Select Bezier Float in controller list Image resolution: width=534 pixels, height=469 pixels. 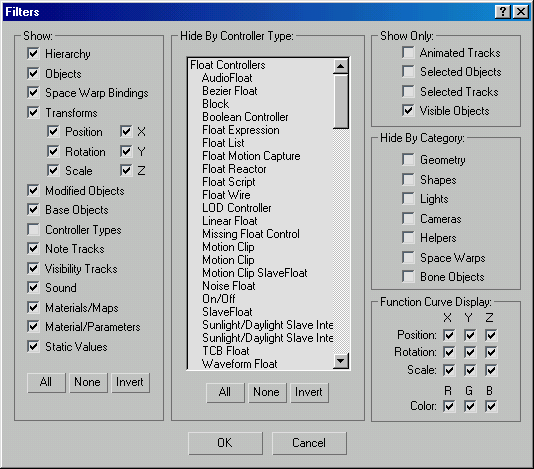[x=230, y=91]
